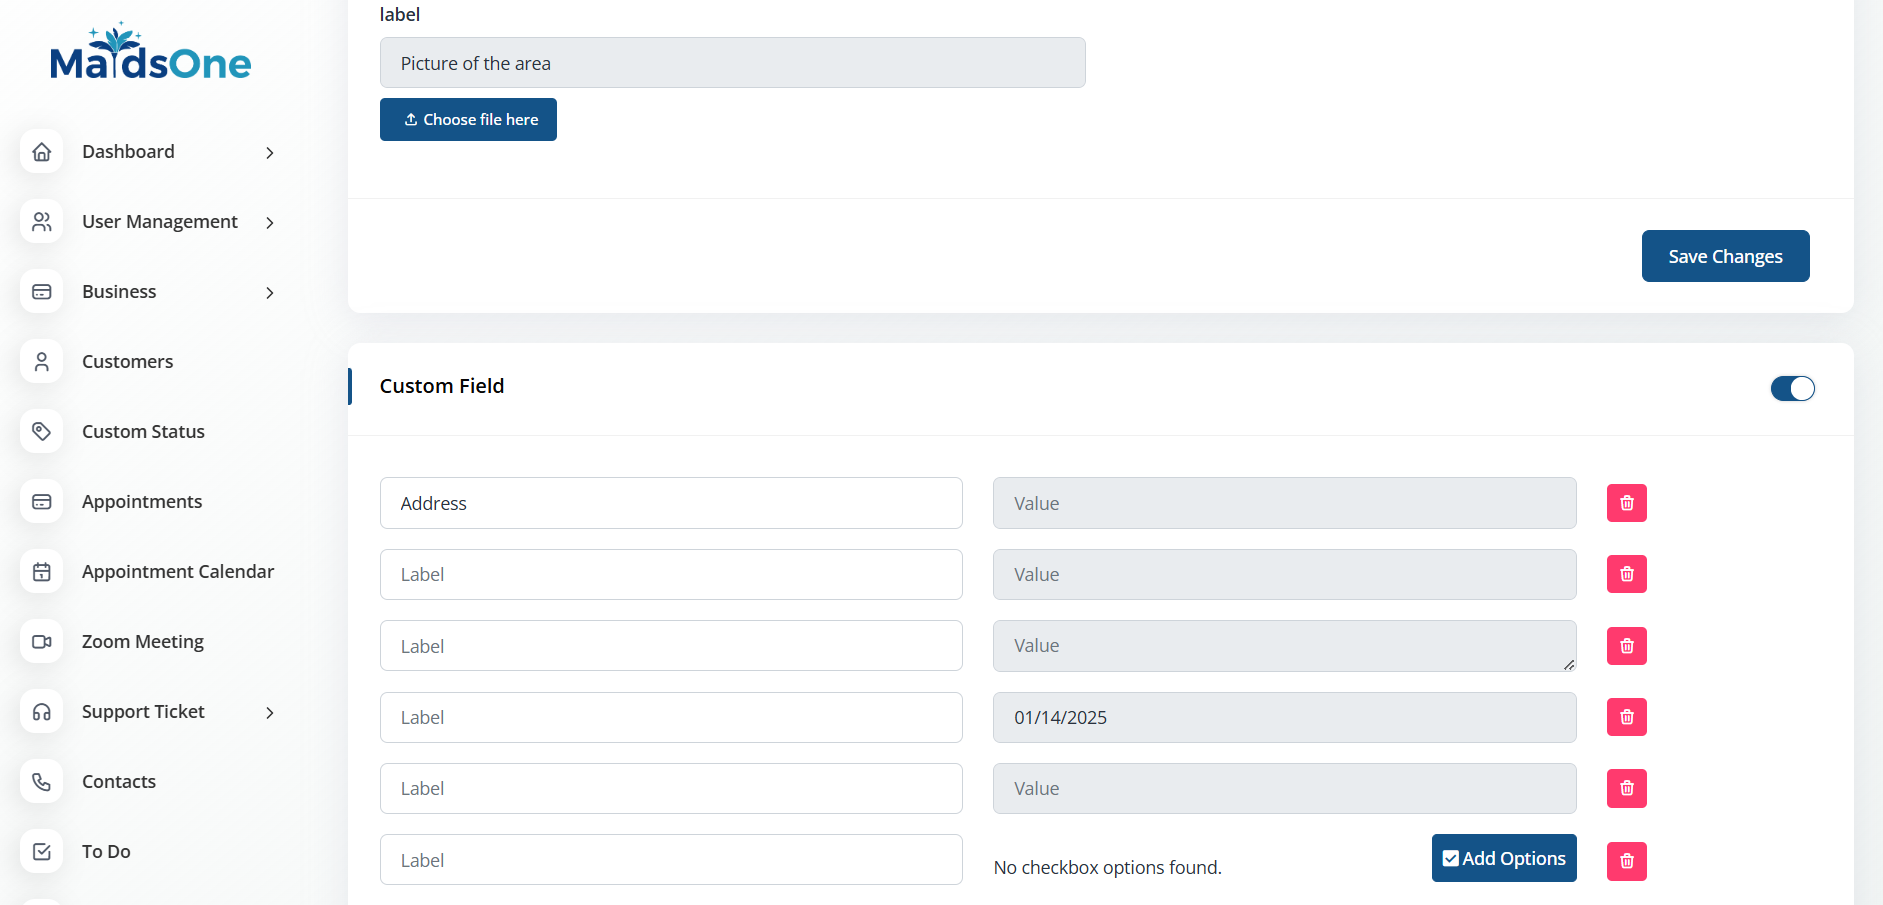Image resolution: width=1883 pixels, height=905 pixels.
Task: Click the Choose file here button
Action: tap(468, 120)
